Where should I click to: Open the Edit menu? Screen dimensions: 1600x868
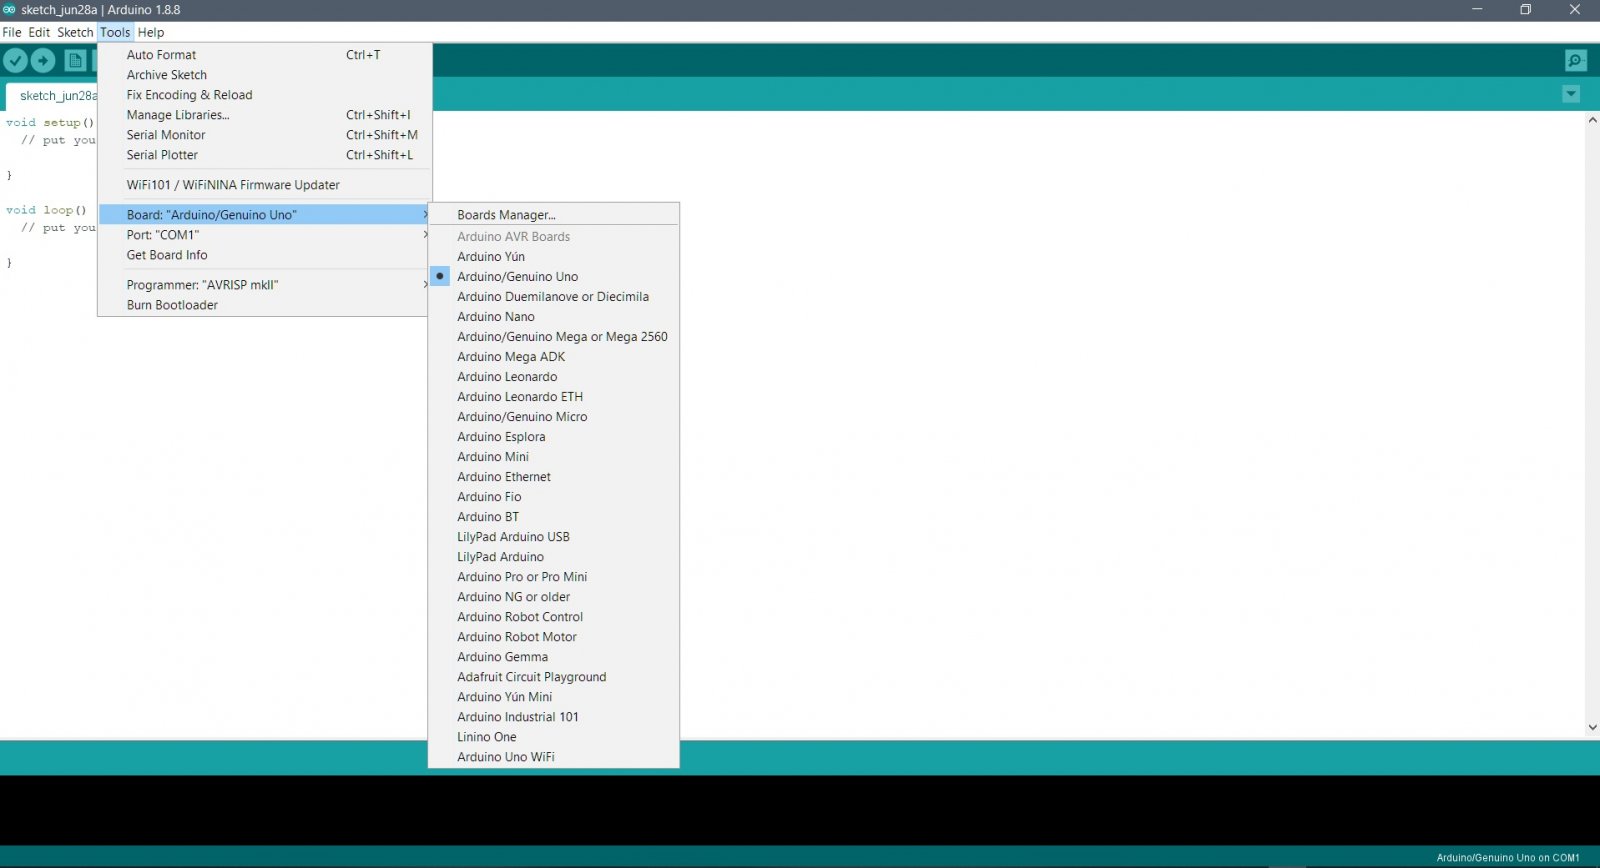39,32
